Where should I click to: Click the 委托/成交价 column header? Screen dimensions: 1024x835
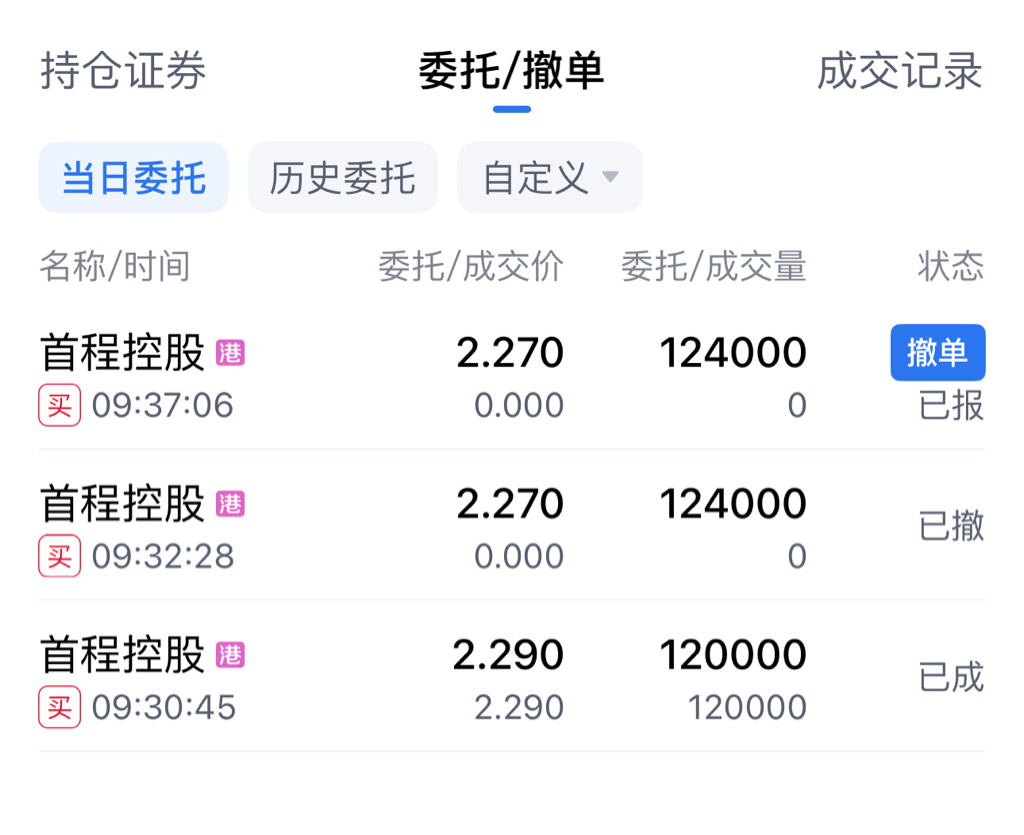click(x=470, y=267)
